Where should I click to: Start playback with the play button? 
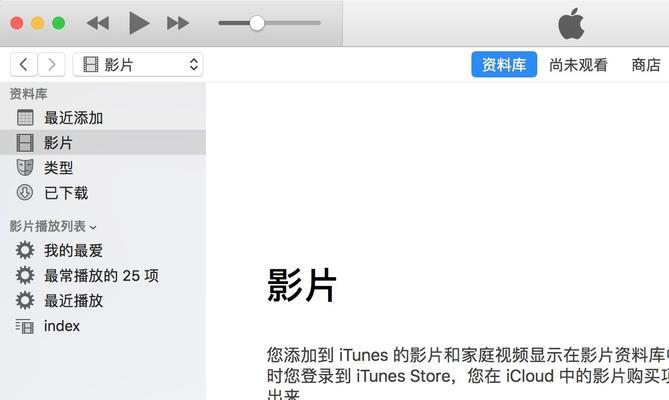139,23
